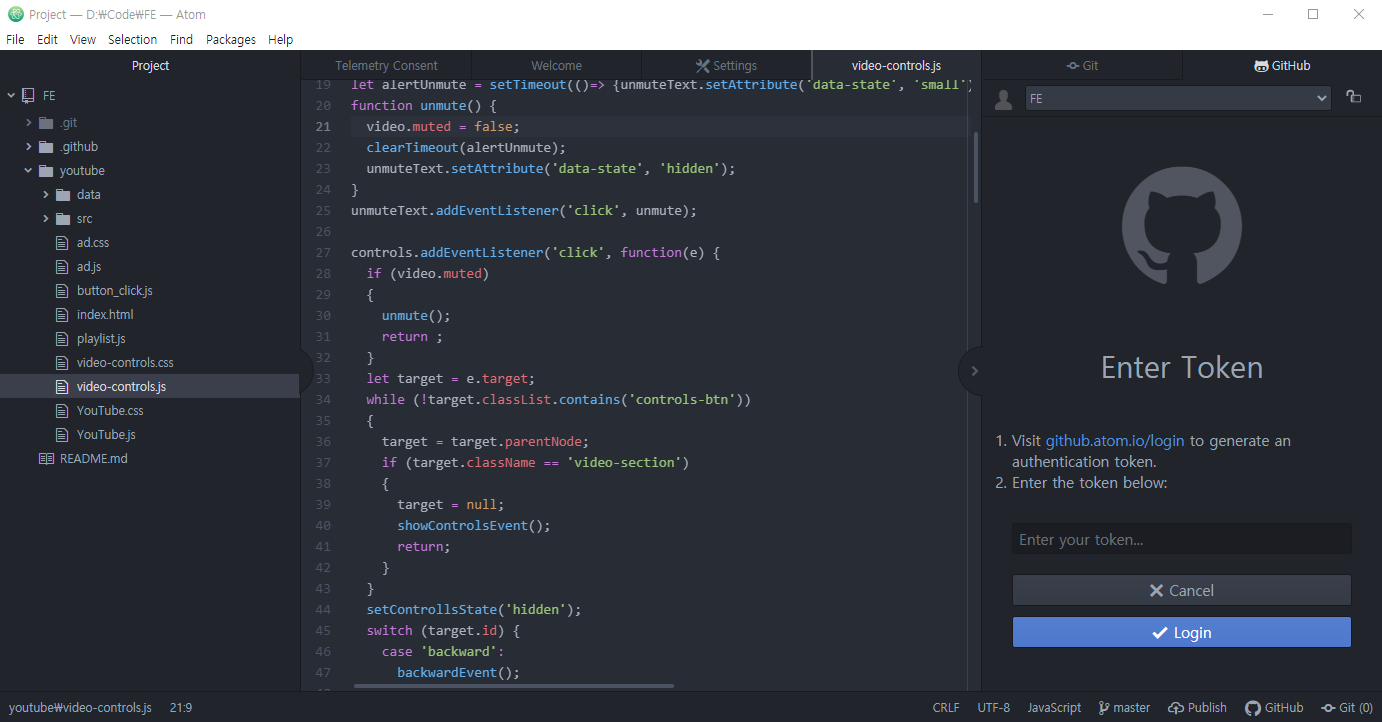
Task: Click the GitHub avatar placeholder icon
Action: [1004, 98]
